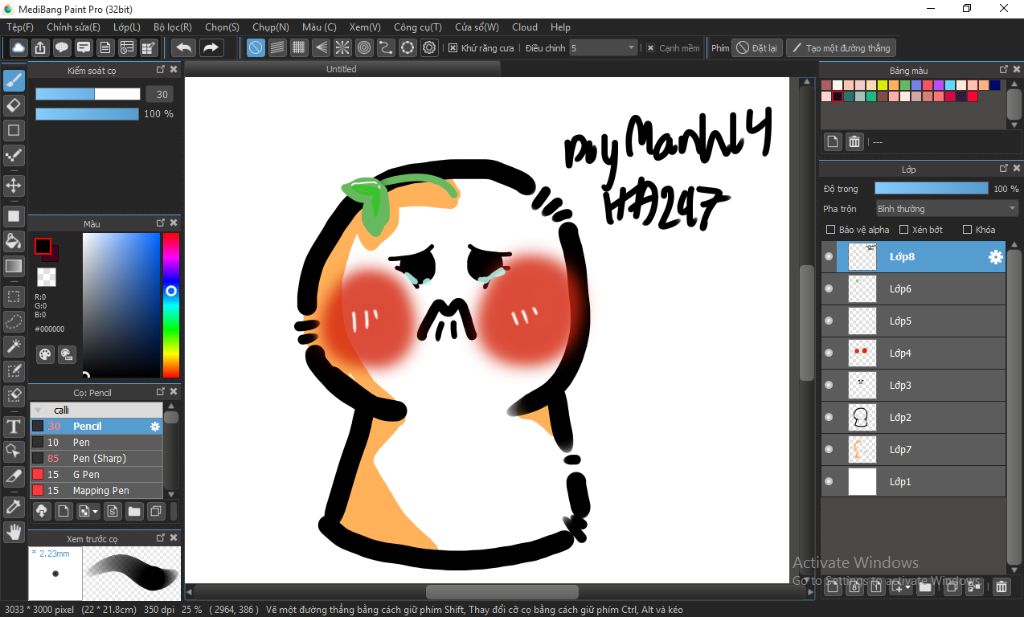Viewport: 1024px width, 617px height.
Task: Select the Hand tool
Action: [14, 532]
